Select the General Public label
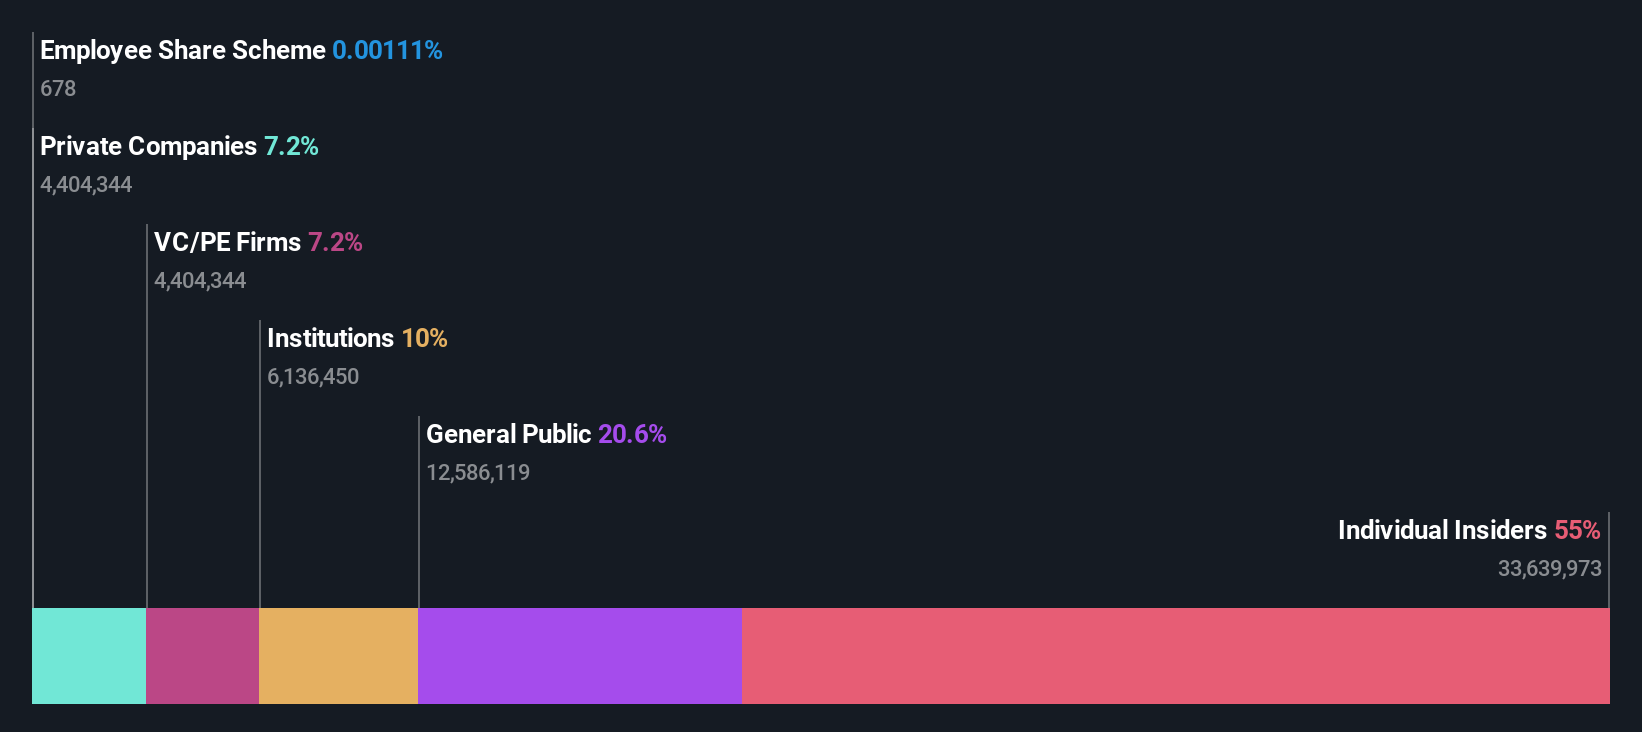Viewport: 1642px width, 732px height. (509, 434)
